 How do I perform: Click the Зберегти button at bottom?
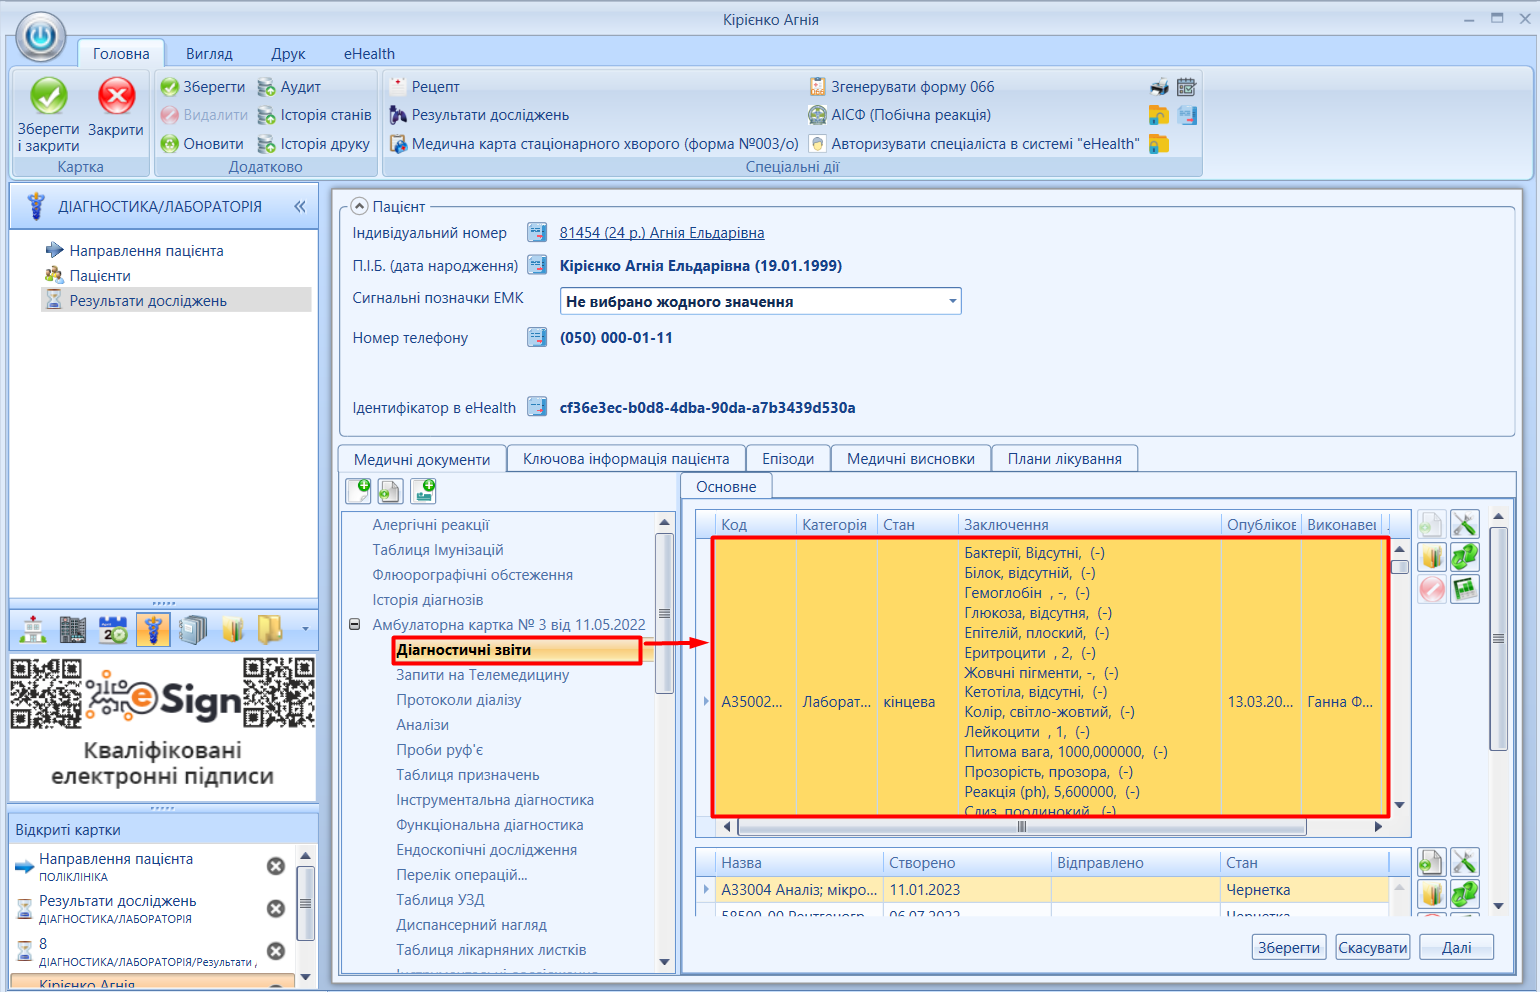click(x=1288, y=947)
